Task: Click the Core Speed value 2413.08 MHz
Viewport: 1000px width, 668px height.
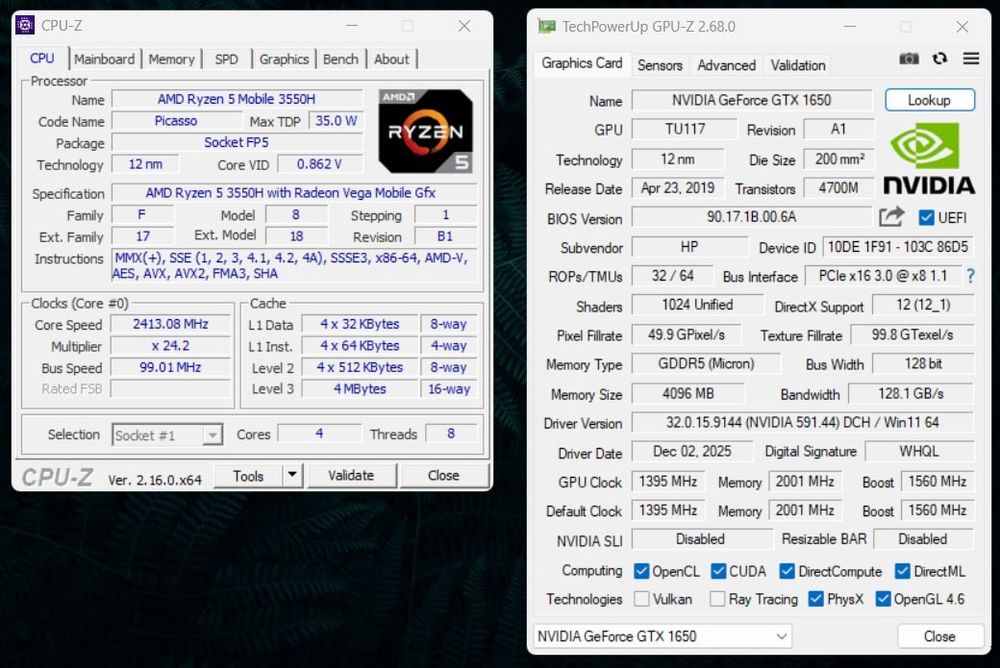Action: 170,324
